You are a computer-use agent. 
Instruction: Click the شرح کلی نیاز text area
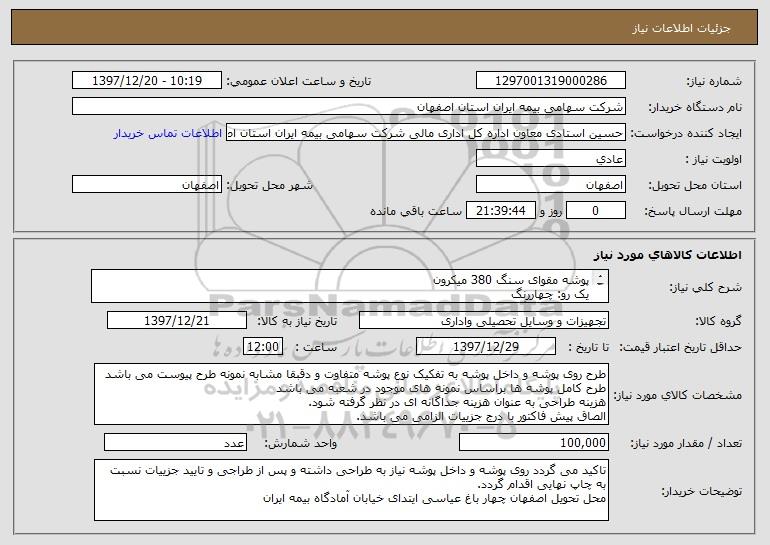click(x=350, y=286)
